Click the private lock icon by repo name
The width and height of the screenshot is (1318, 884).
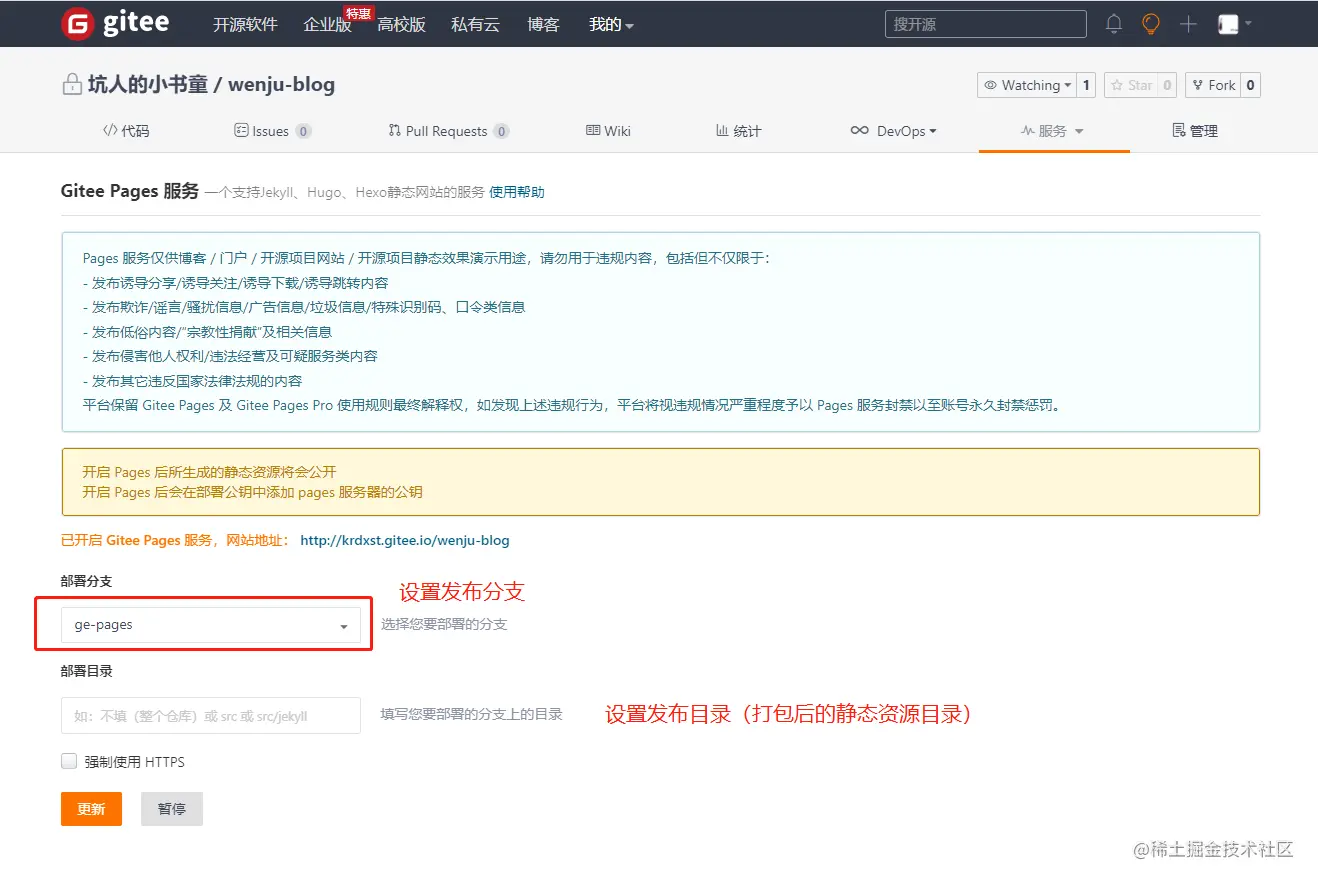click(x=71, y=84)
